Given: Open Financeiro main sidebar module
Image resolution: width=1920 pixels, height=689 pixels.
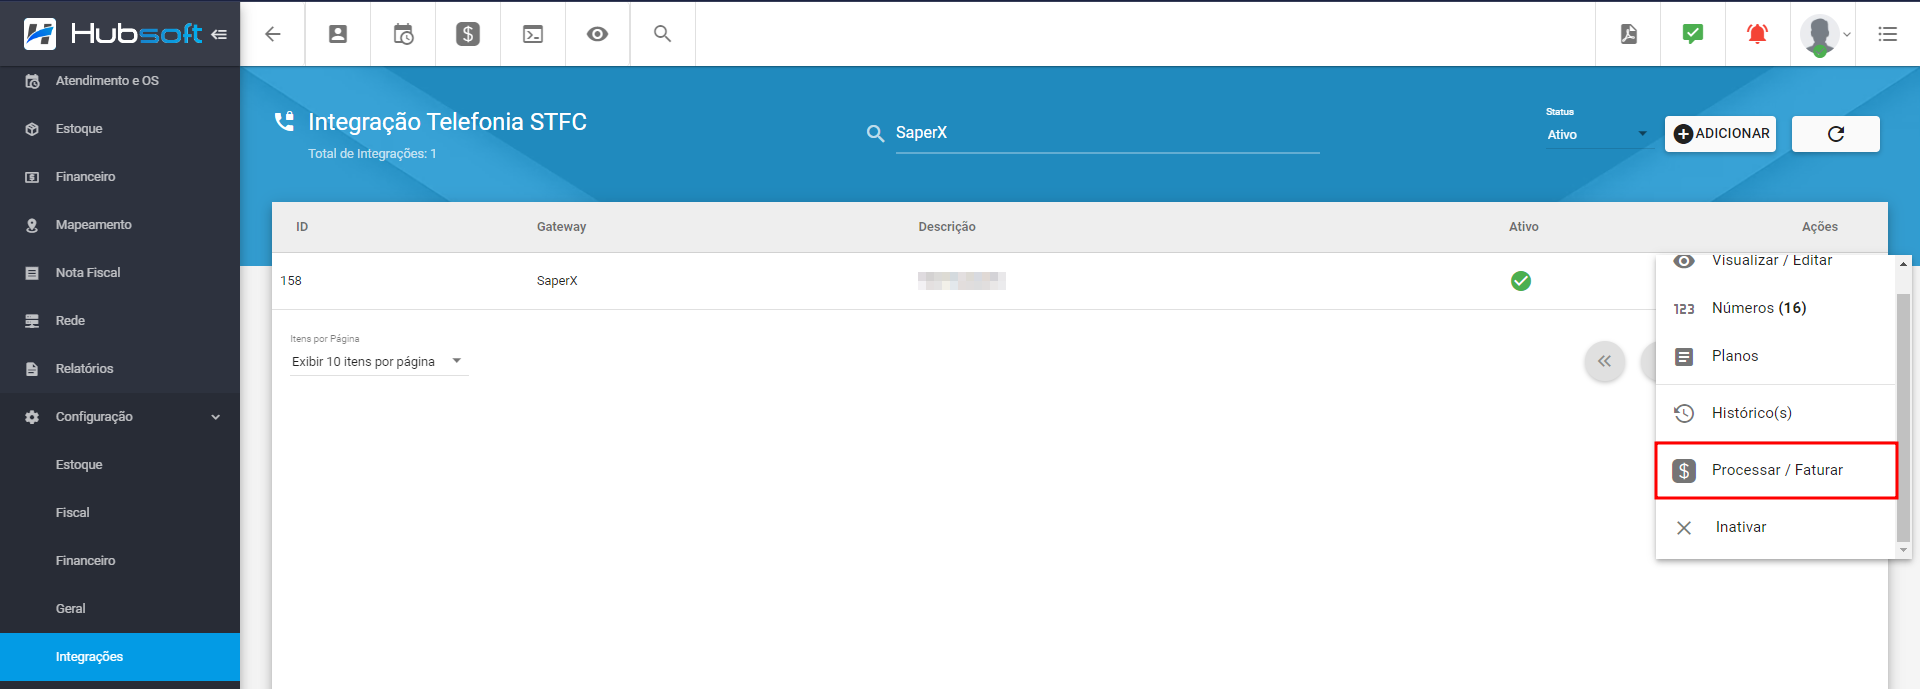Looking at the screenshot, I should click(x=120, y=177).
